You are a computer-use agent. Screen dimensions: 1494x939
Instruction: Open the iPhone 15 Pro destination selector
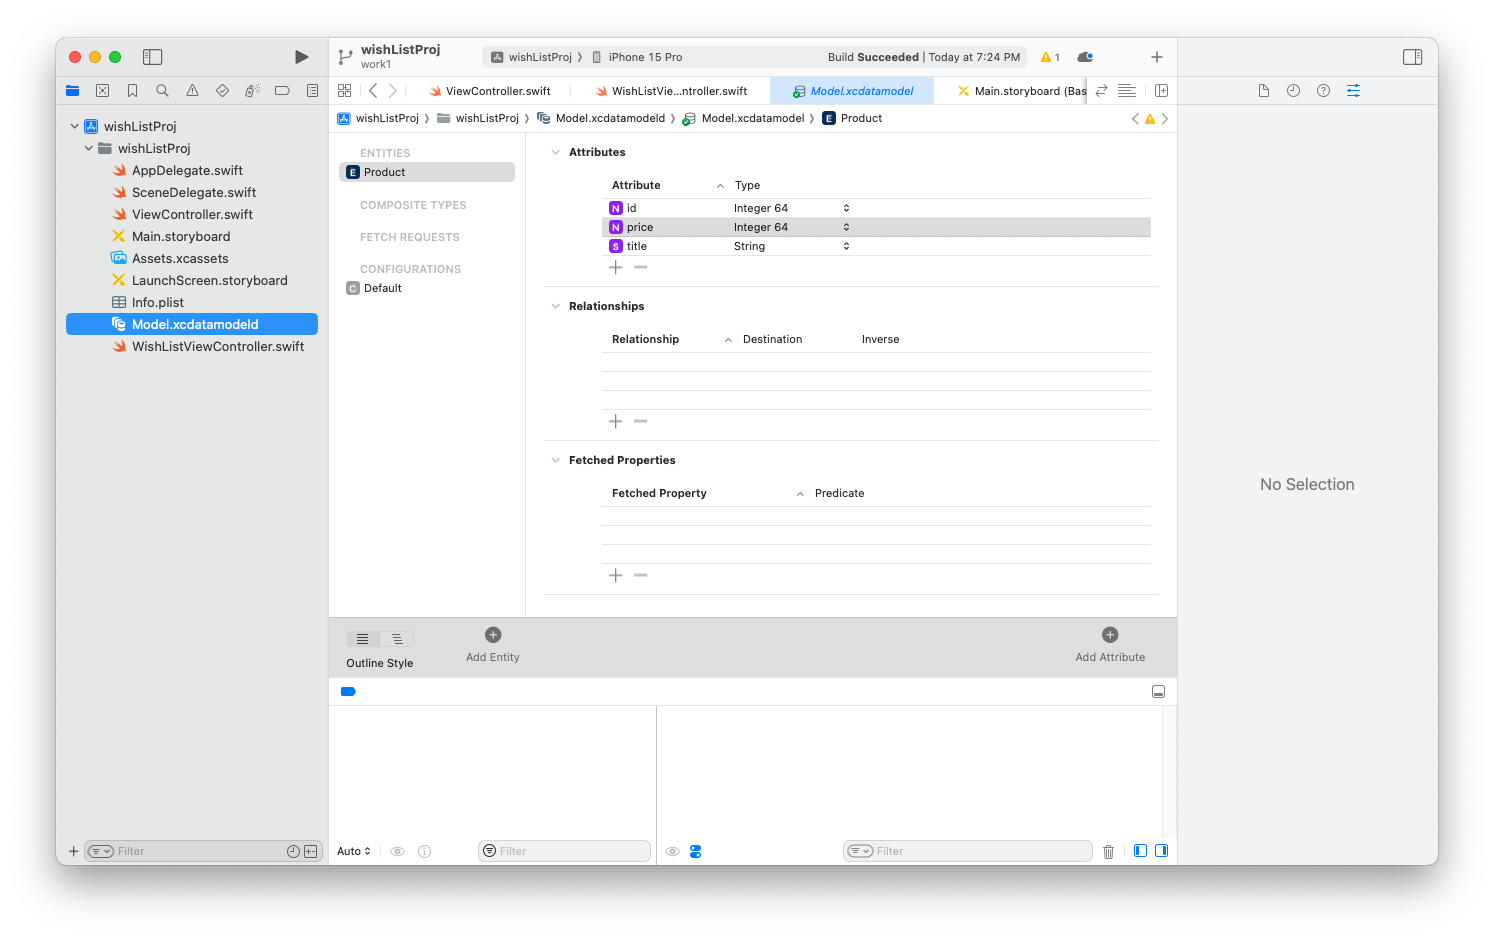click(x=637, y=57)
